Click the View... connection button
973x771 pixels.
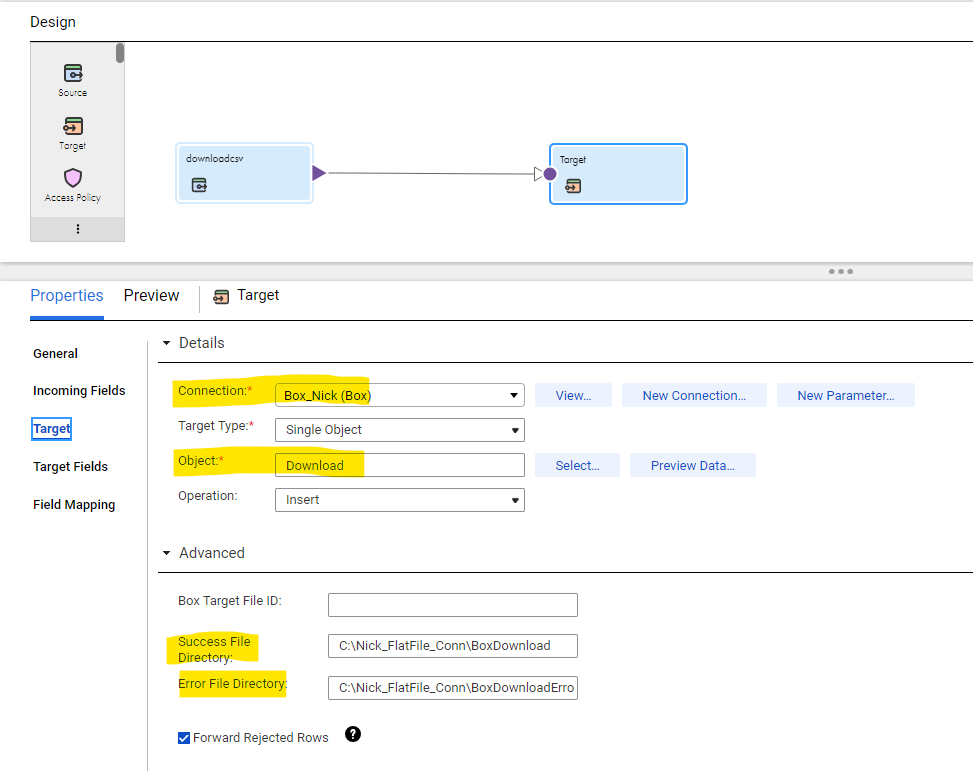coord(573,395)
